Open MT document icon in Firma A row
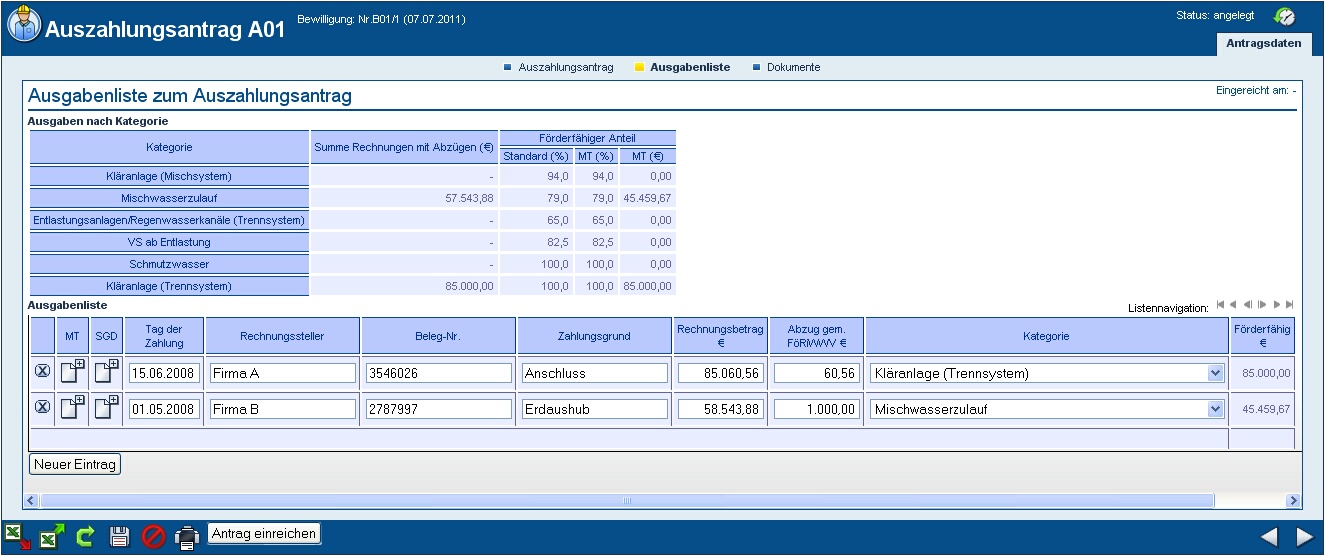Image resolution: width=1325 pixels, height=556 pixels. (72, 372)
